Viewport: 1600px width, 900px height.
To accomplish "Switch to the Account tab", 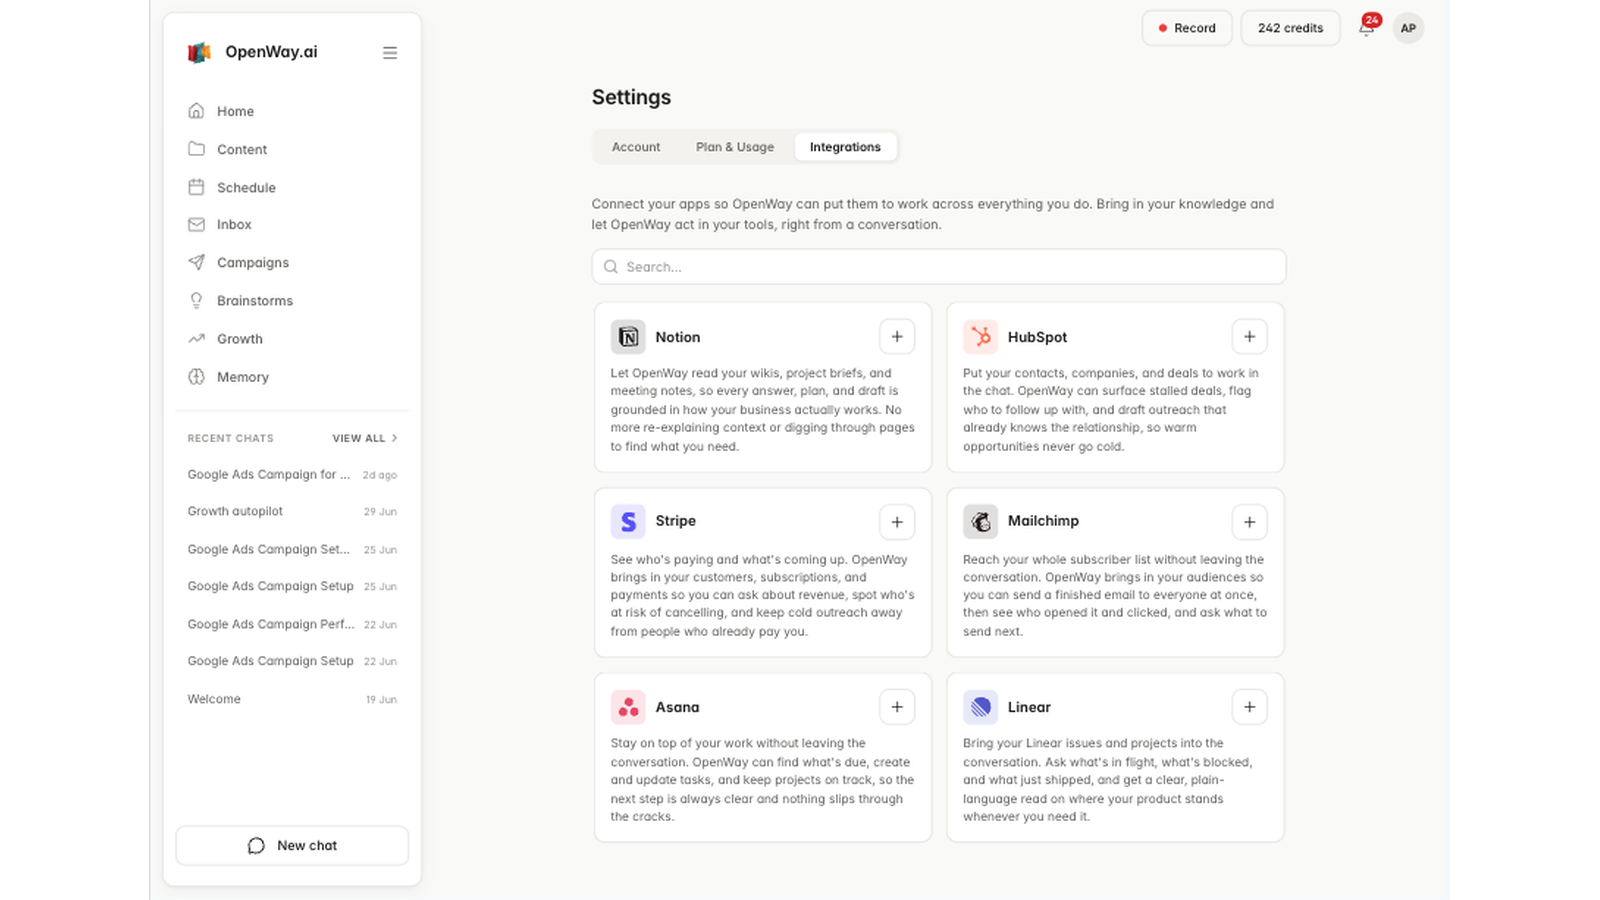I will coord(636,147).
